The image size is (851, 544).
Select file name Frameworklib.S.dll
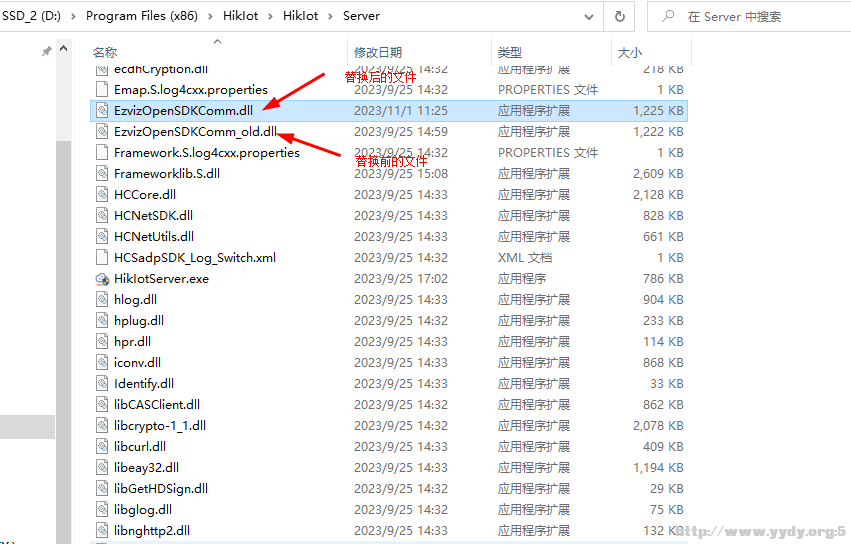167,174
